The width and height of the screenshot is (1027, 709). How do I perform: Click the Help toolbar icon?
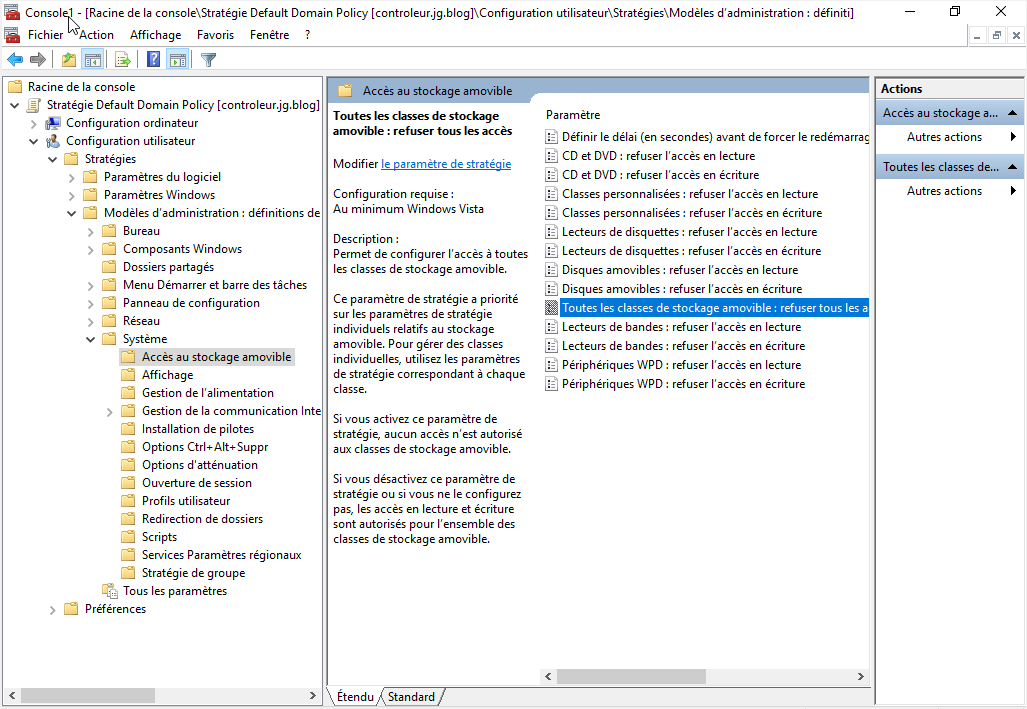point(153,60)
